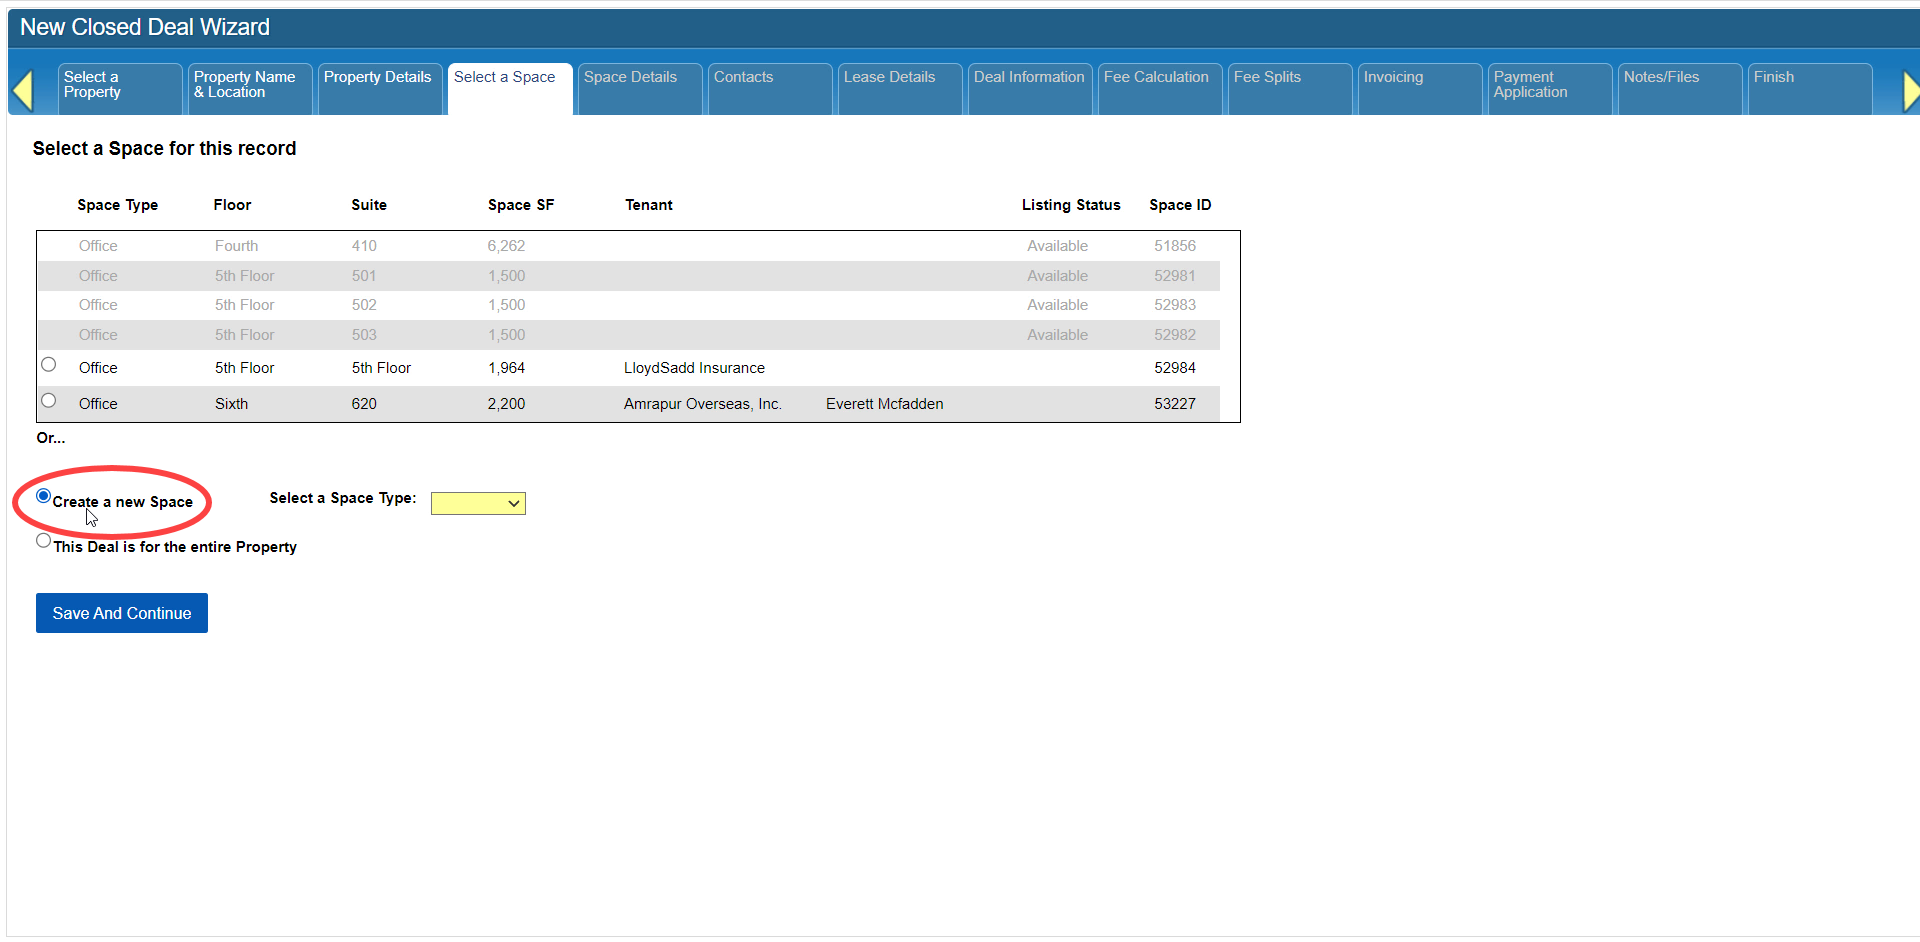
Task: Jump to the Finish tab
Action: pyautogui.click(x=1809, y=88)
